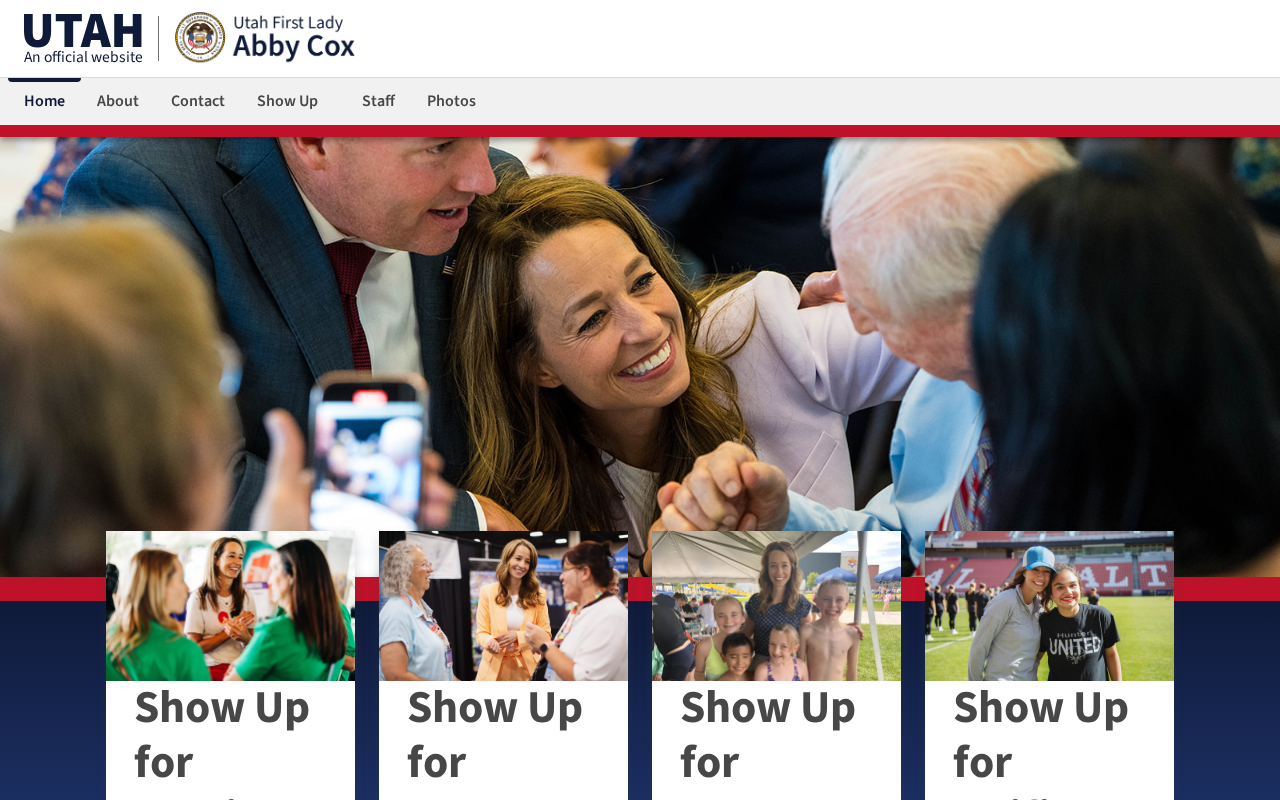Open the UTAH official website logo
The width and height of the screenshot is (1280, 800).
[83, 39]
